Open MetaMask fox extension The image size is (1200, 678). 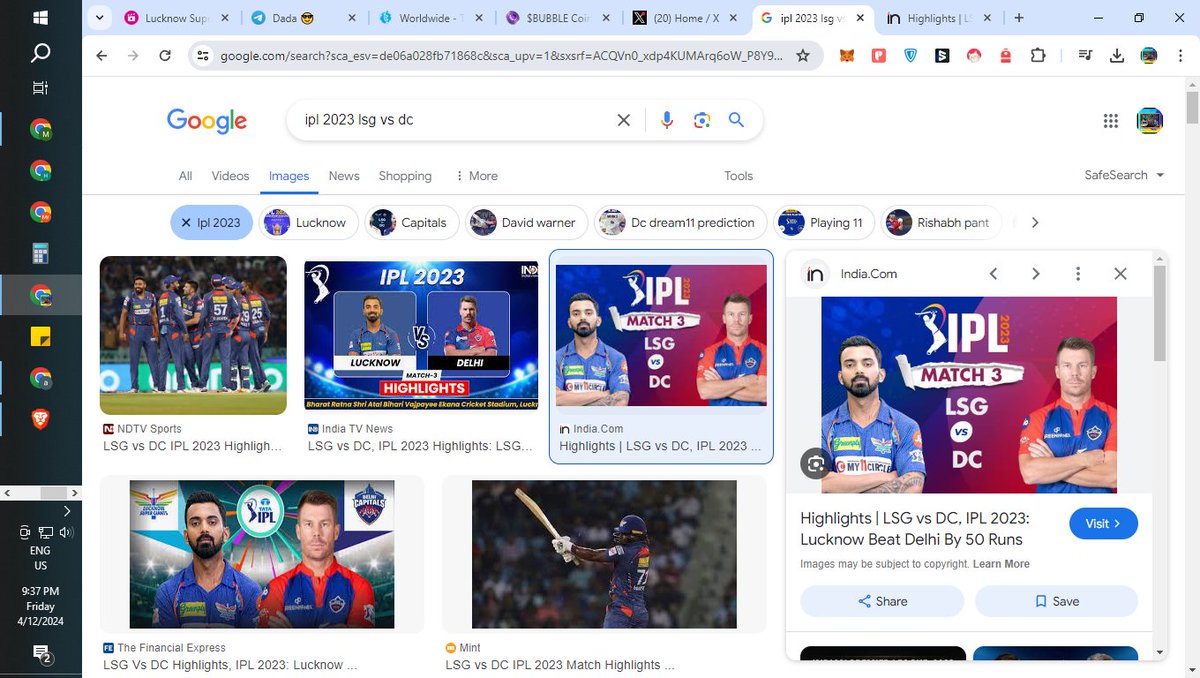847,56
